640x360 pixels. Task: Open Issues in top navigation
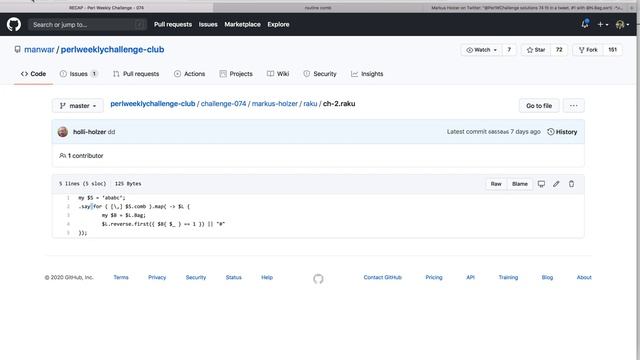click(x=208, y=24)
